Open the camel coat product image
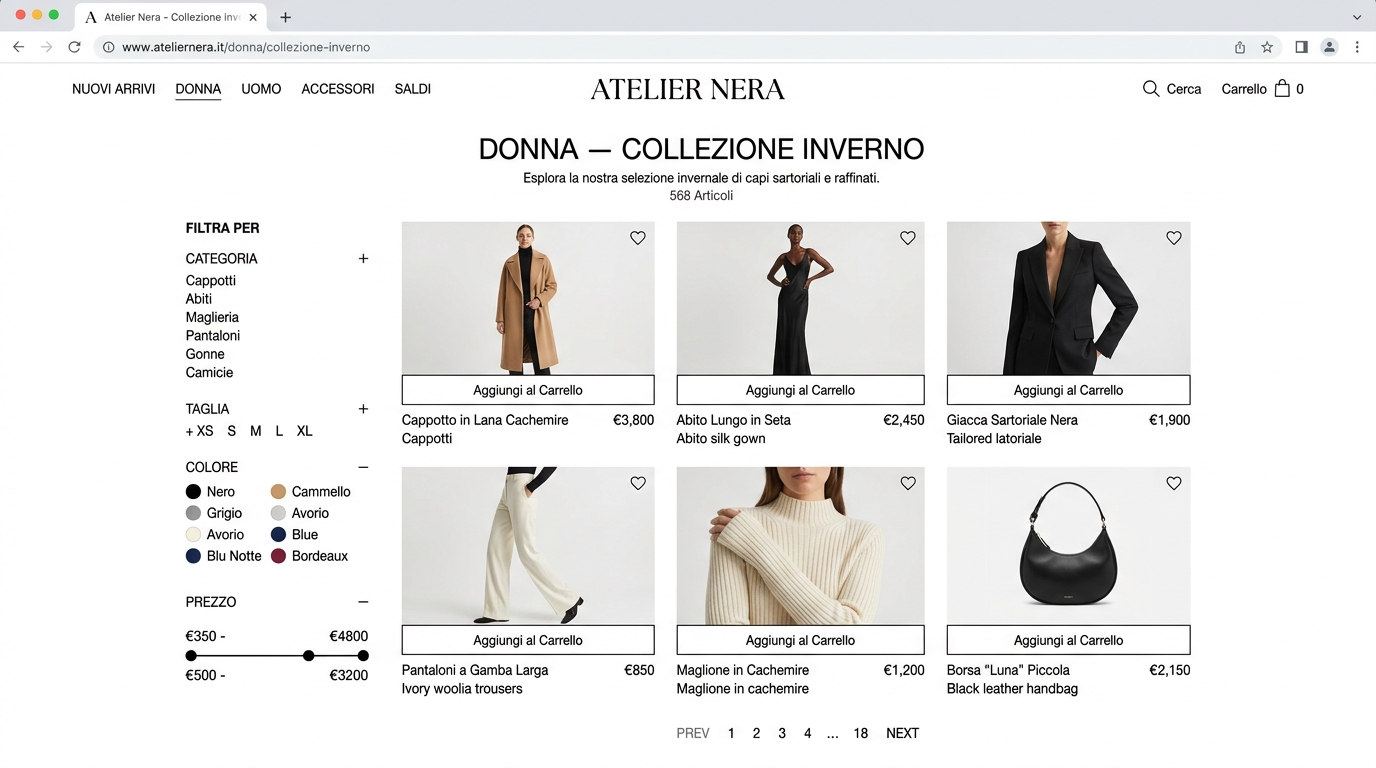This screenshot has width=1376, height=768. click(528, 298)
